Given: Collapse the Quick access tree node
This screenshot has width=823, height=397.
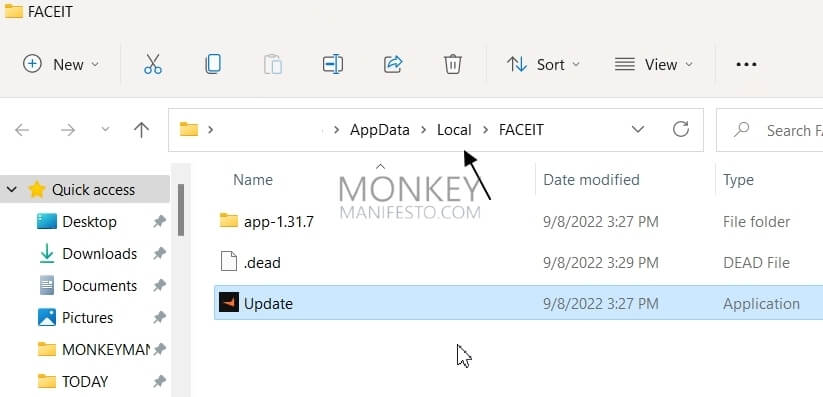Looking at the screenshot, I should (x=12, y=190).
